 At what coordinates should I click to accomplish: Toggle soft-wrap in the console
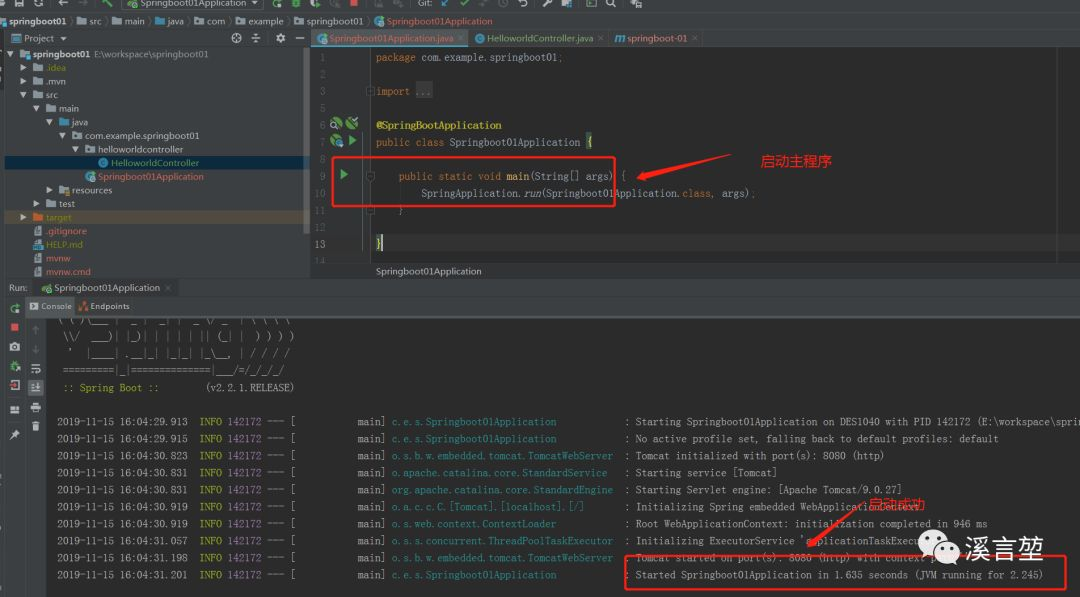(x=36, y=369)
